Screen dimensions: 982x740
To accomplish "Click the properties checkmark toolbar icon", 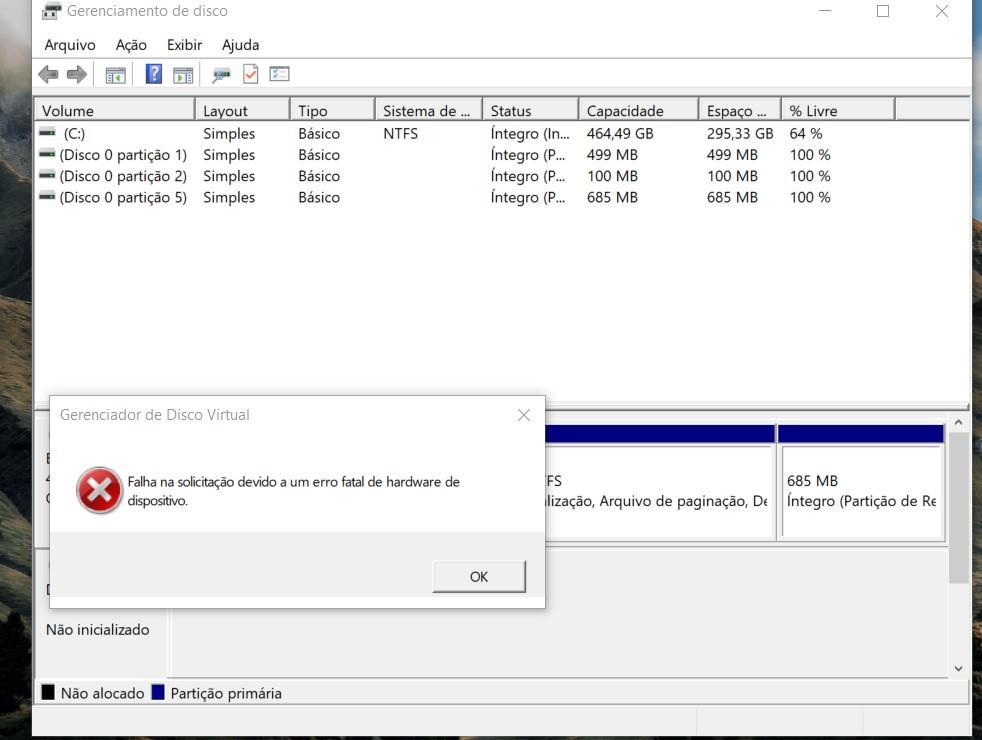I will click(x=251, y=74).
